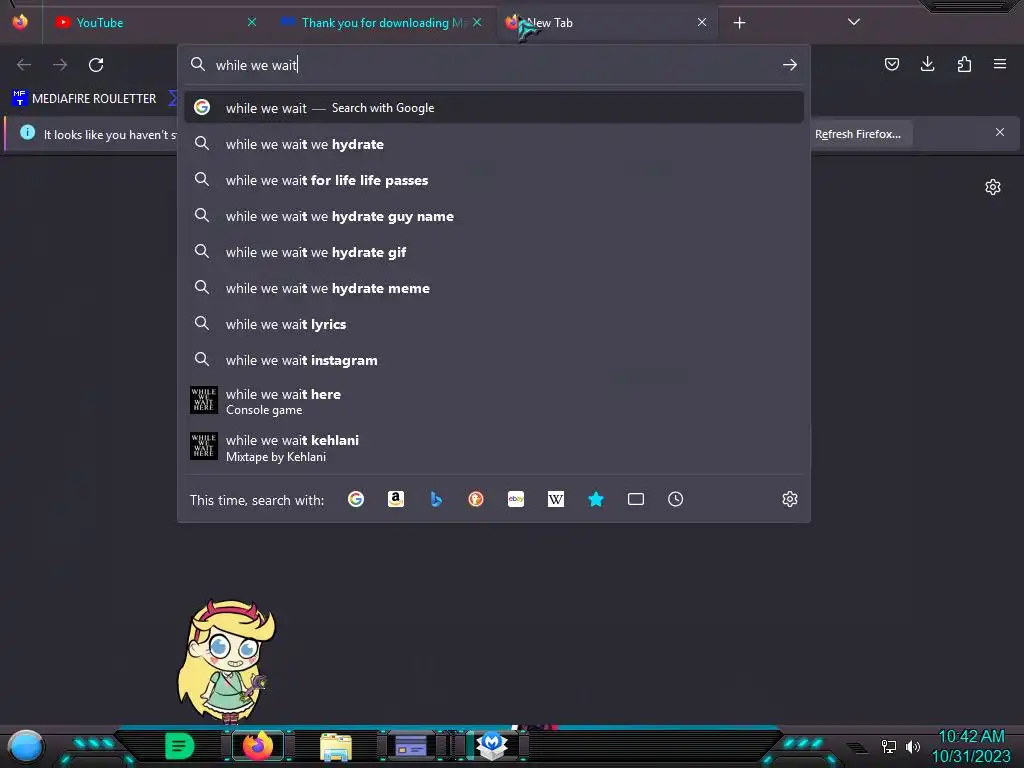Screen dimensions: 1024x768
Task: Click the Firefox View icon on tab bar
Action: point(20,22)
